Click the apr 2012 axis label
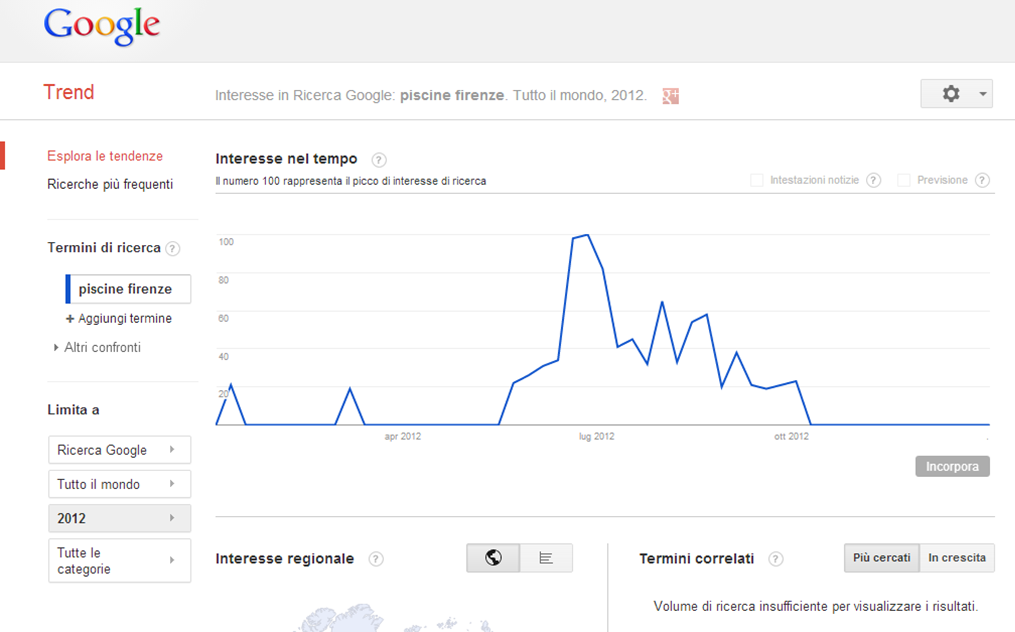Viewport: 1015px width, 632px height. [x=403, y=436]
